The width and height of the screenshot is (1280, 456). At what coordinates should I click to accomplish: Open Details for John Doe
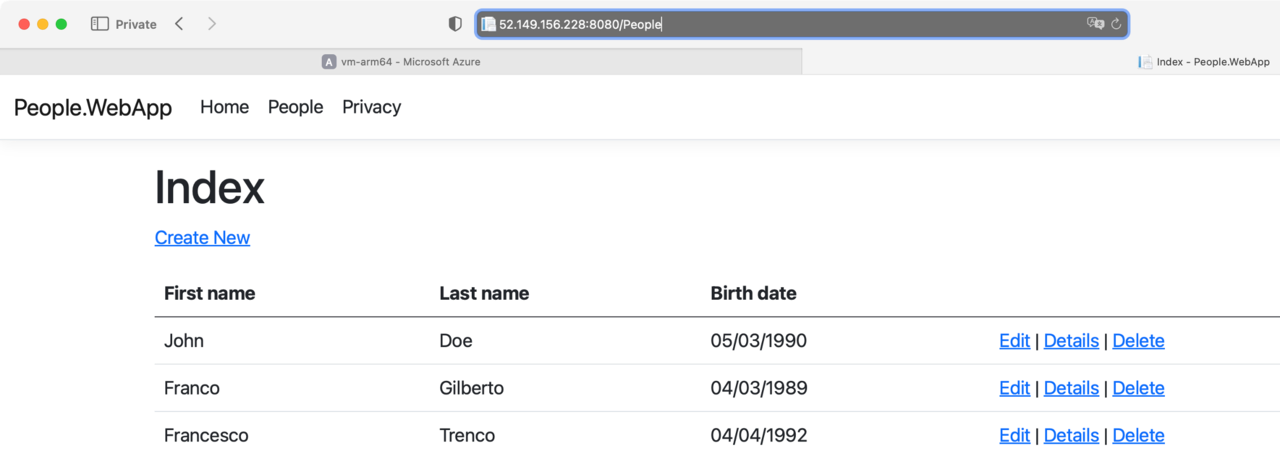tap(1071, 341)
